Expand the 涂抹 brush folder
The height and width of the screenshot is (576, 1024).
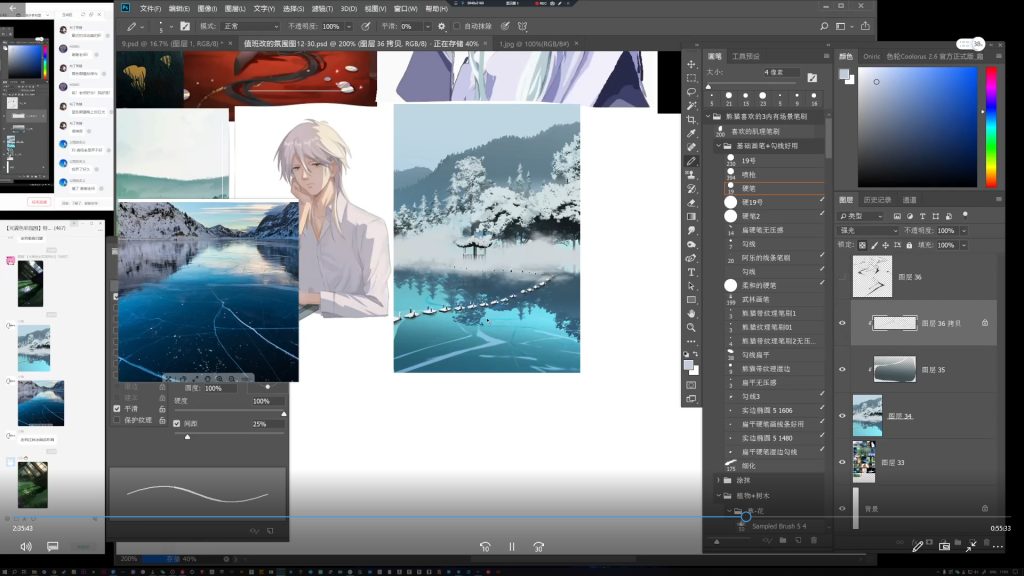[x=718, y=480]
